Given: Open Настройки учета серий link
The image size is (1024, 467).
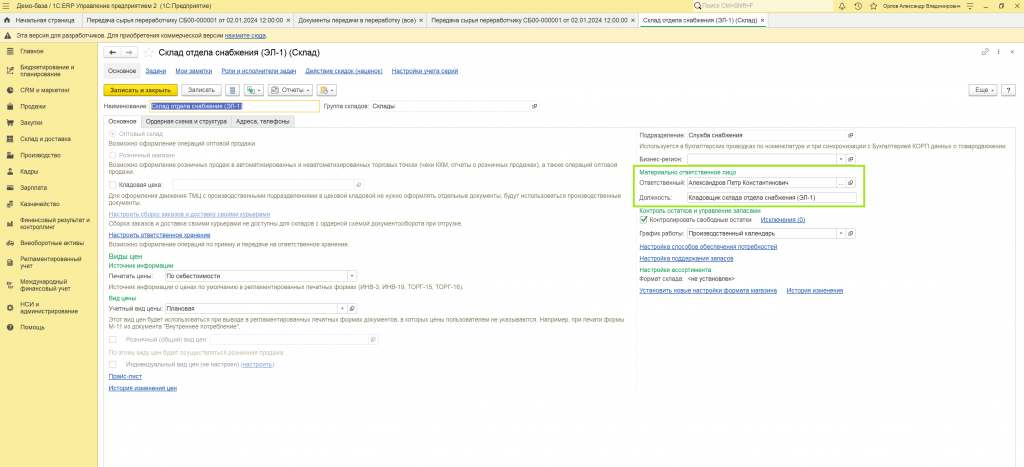Looking at the screenshot, I should click(x=425, y=71).
